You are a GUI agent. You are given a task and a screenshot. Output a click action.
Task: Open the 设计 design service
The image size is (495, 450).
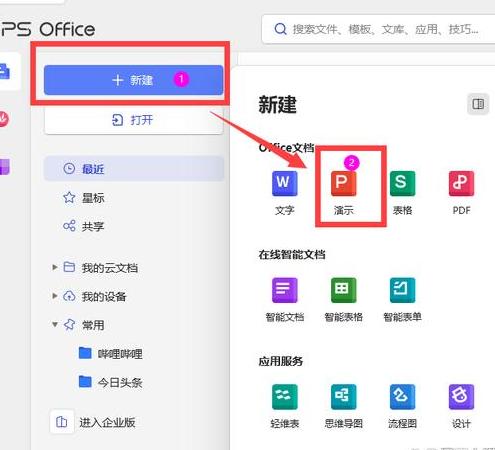(461, 406)
